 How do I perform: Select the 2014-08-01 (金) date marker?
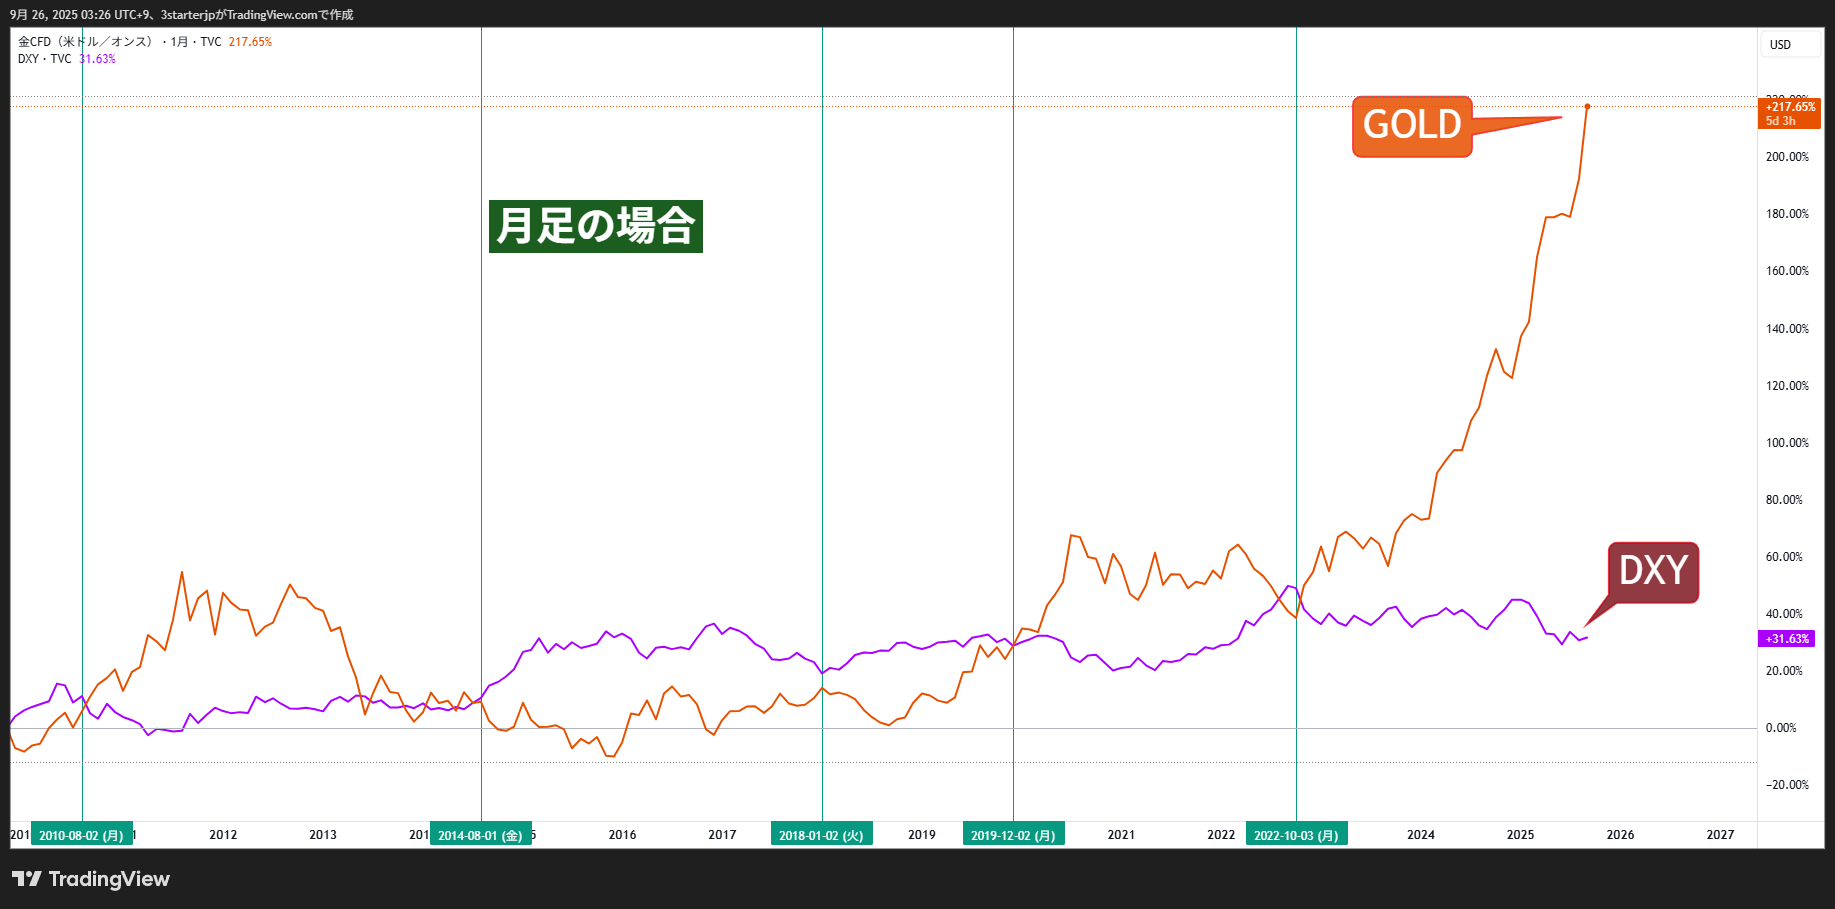480,835
